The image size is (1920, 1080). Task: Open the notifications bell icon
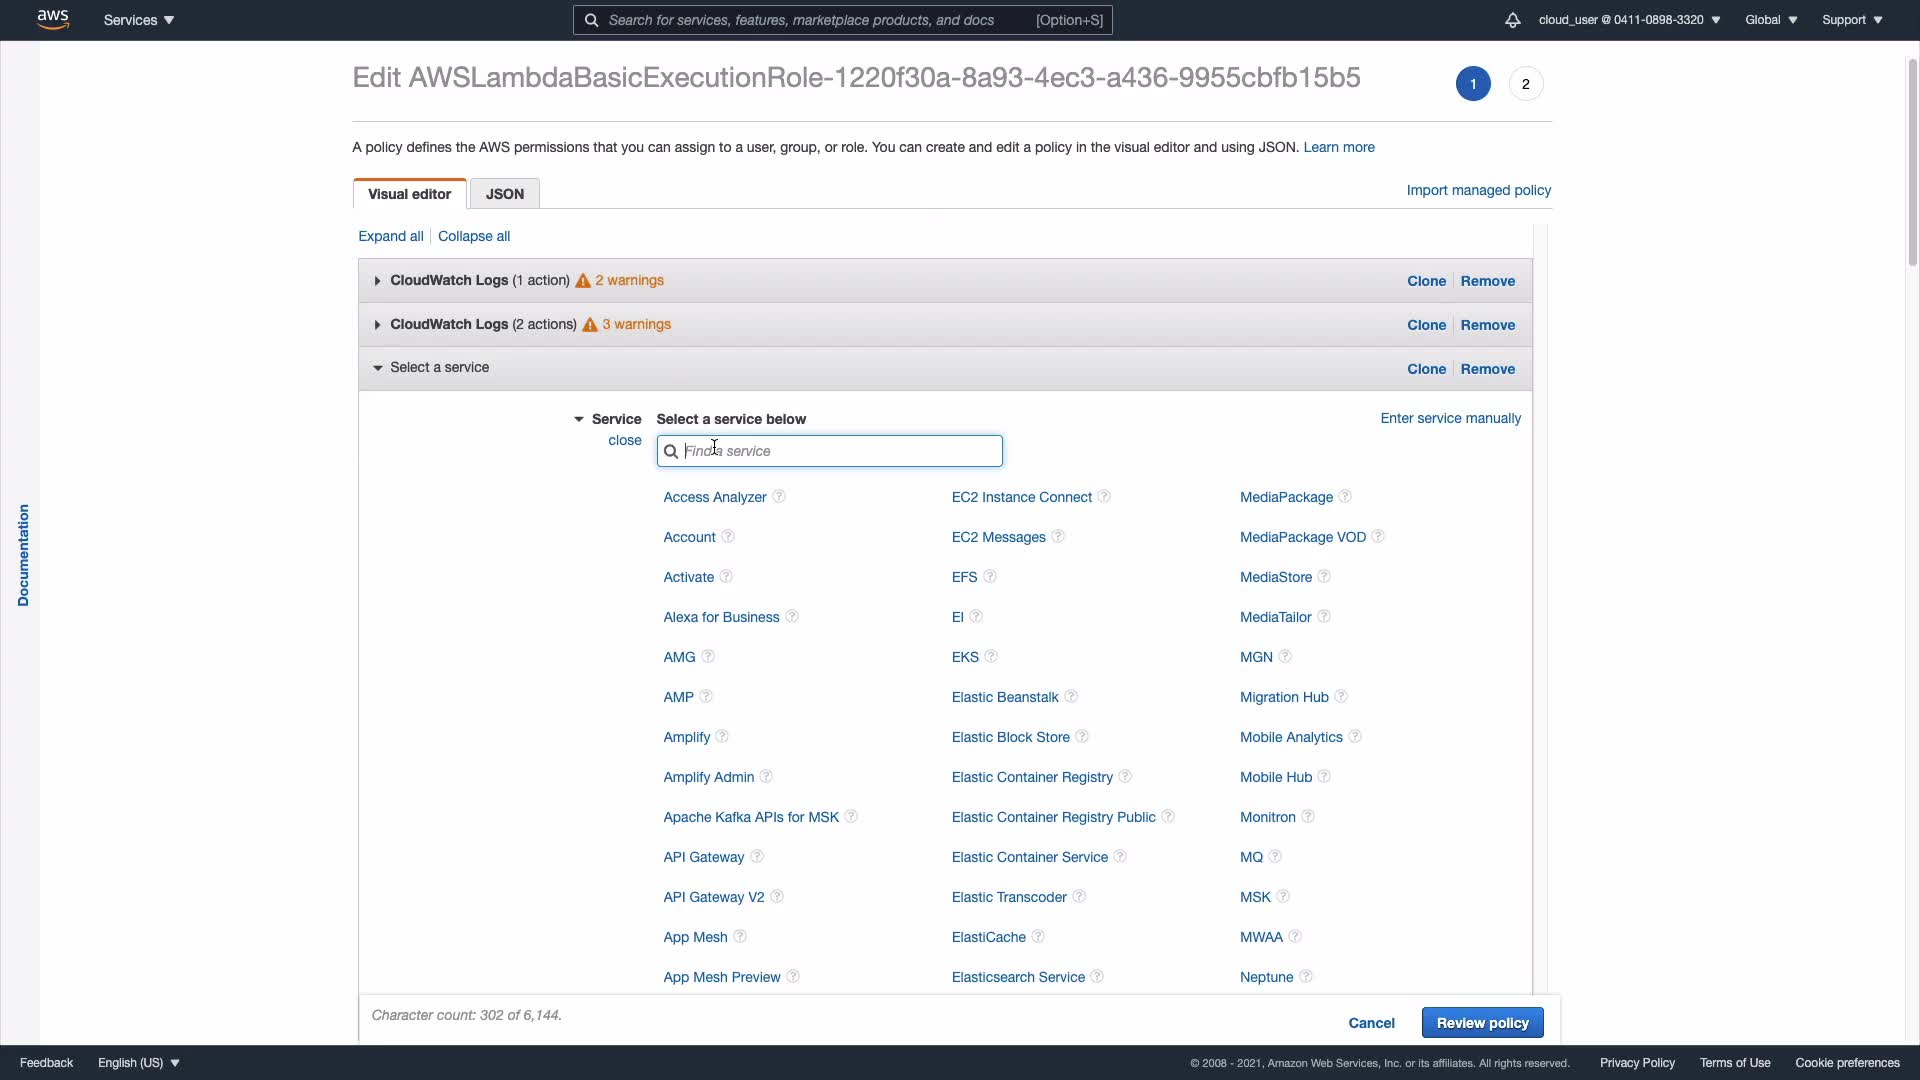[x=1512, y=20]
